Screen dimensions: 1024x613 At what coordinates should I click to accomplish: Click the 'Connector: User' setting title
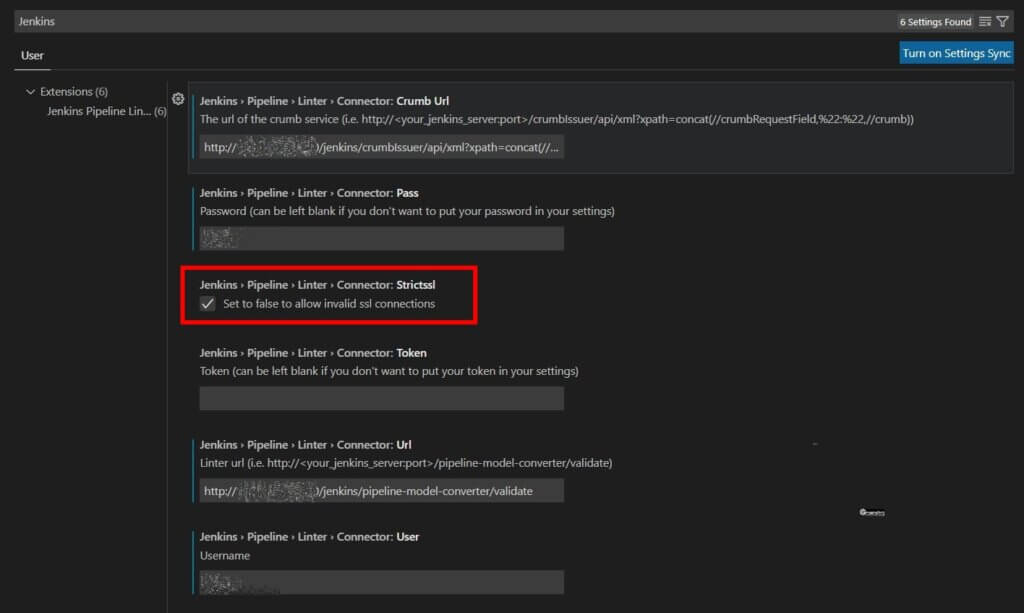309,537
